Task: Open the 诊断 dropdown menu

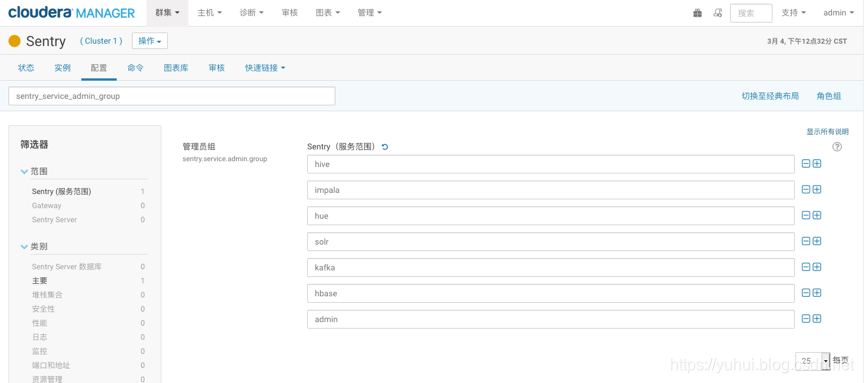Action: pyautogui.click(x=251, y=13)
